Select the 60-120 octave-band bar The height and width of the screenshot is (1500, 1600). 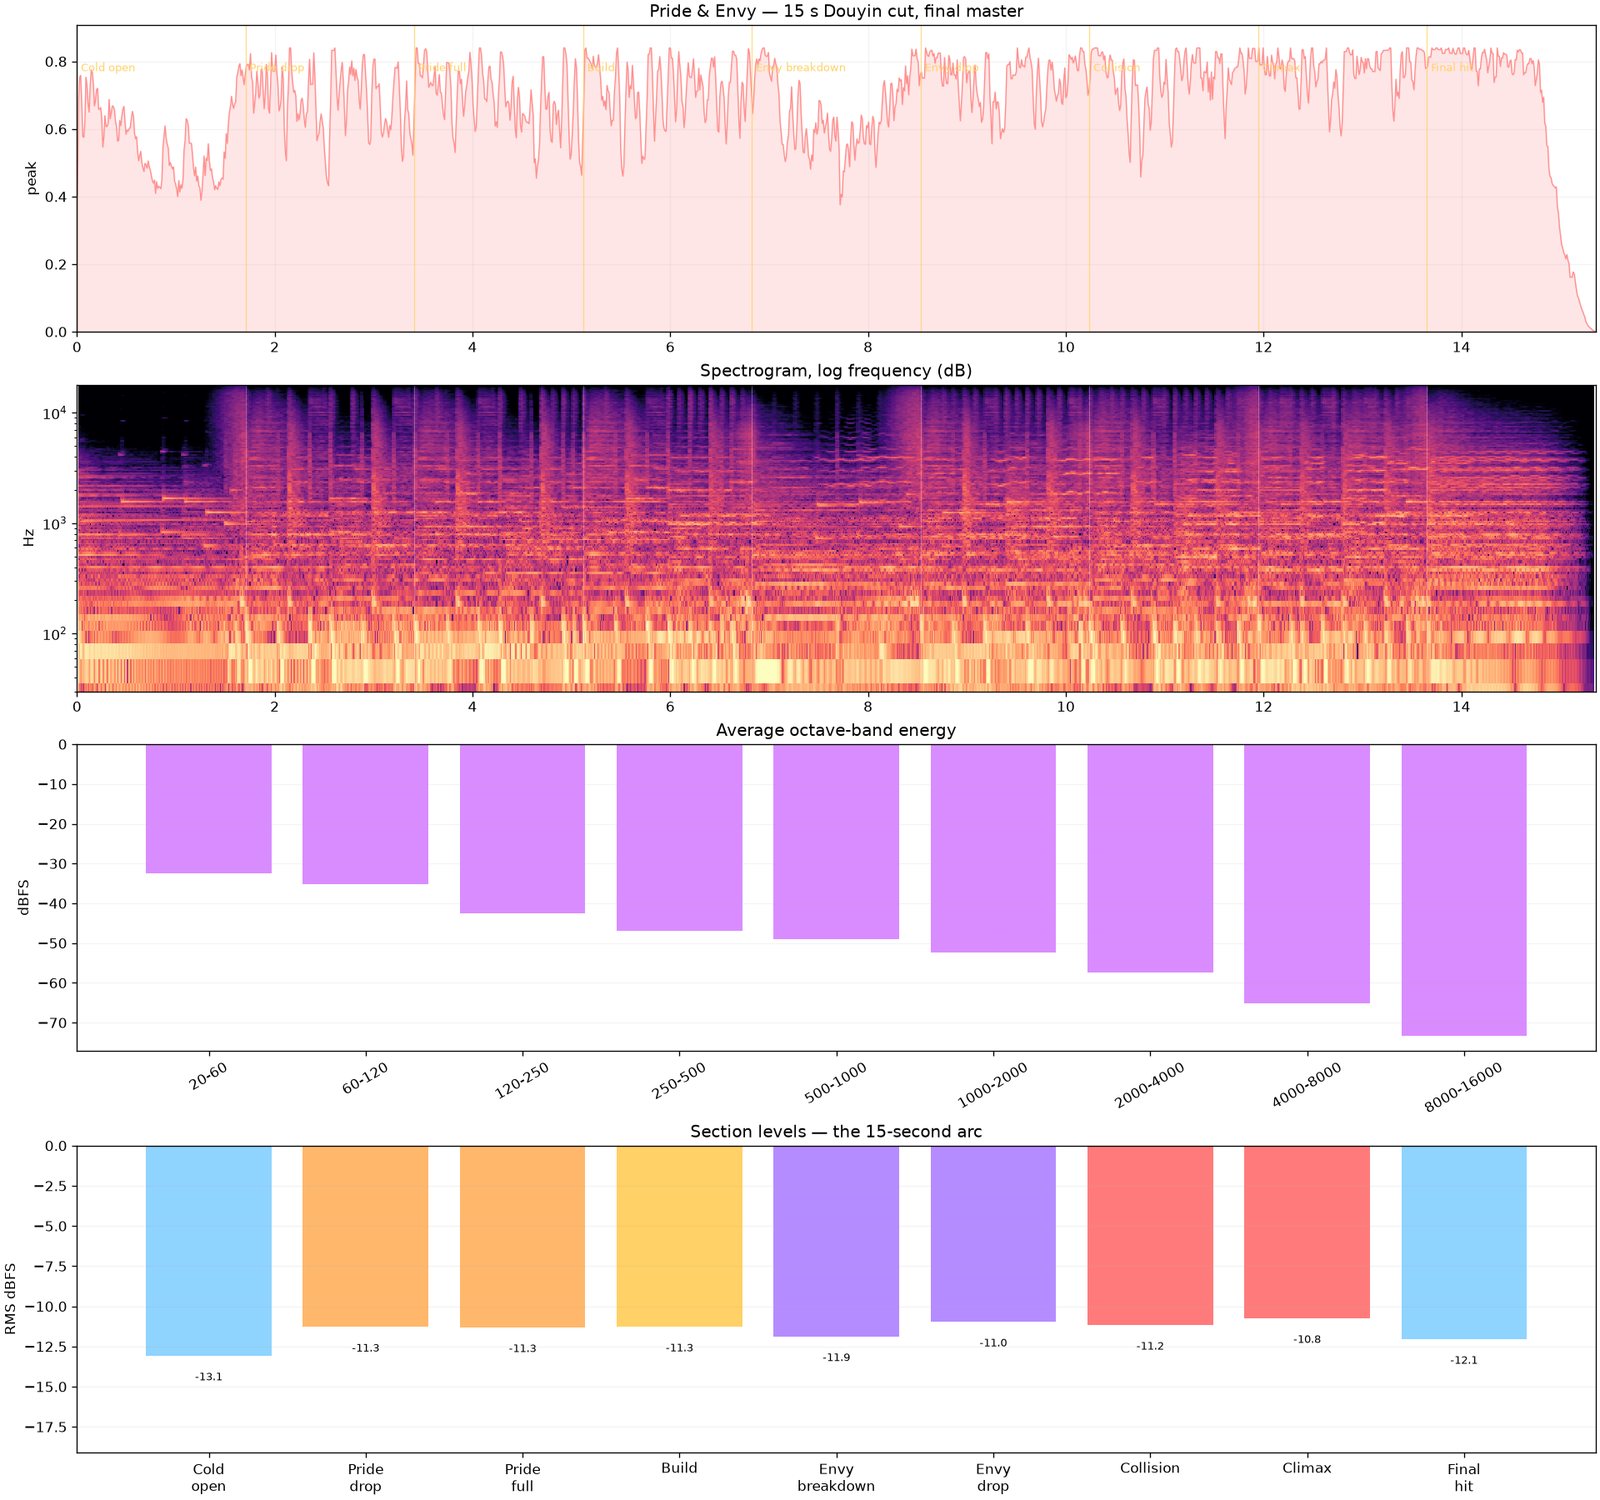click(x=366, y=814)
